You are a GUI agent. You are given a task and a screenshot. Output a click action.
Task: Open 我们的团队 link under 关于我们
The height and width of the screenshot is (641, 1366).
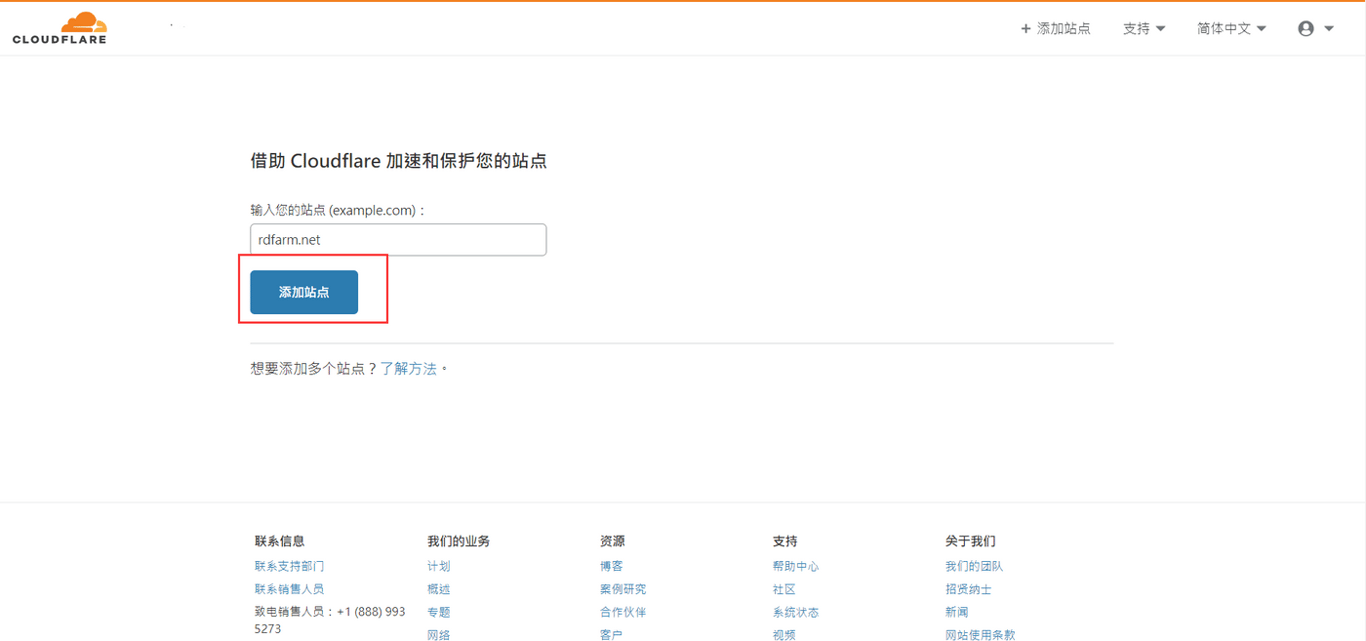tap(974, 566)
